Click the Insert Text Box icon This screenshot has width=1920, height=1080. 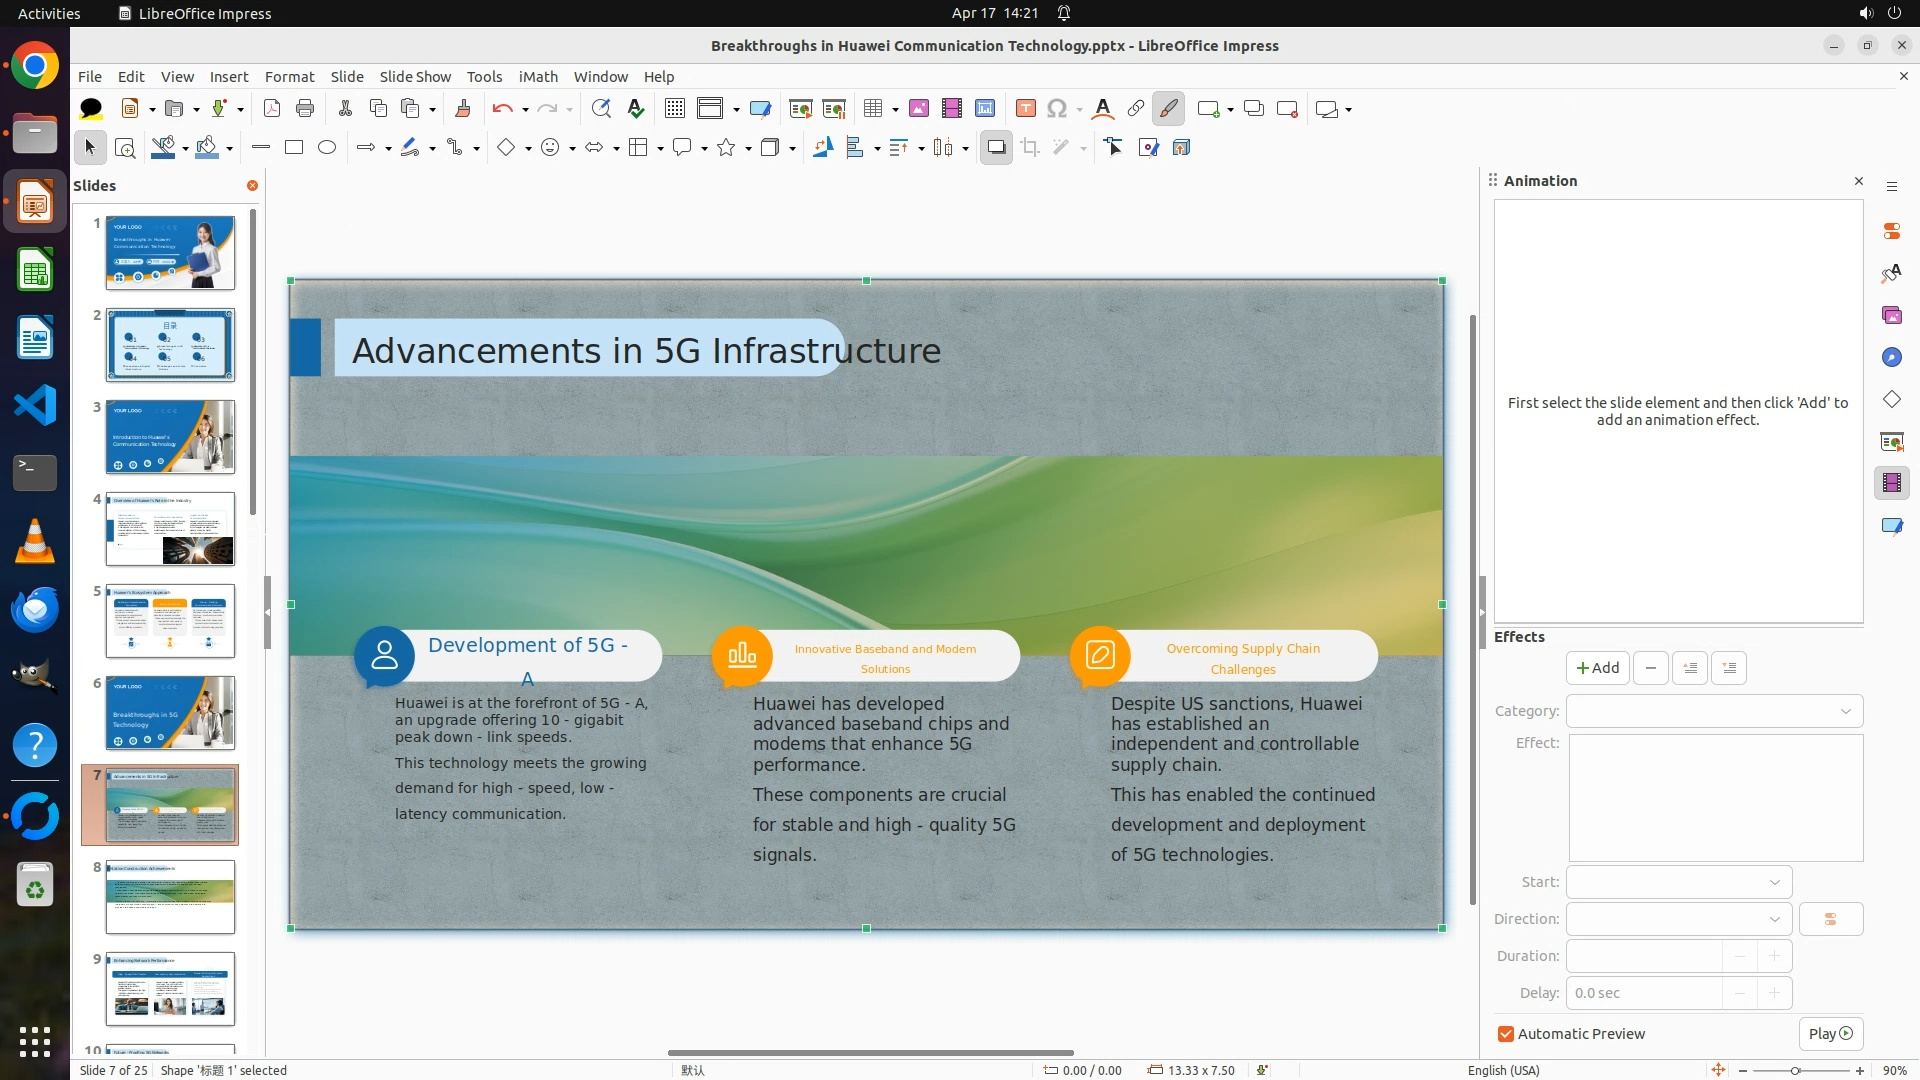click(x=1025, y=109)
